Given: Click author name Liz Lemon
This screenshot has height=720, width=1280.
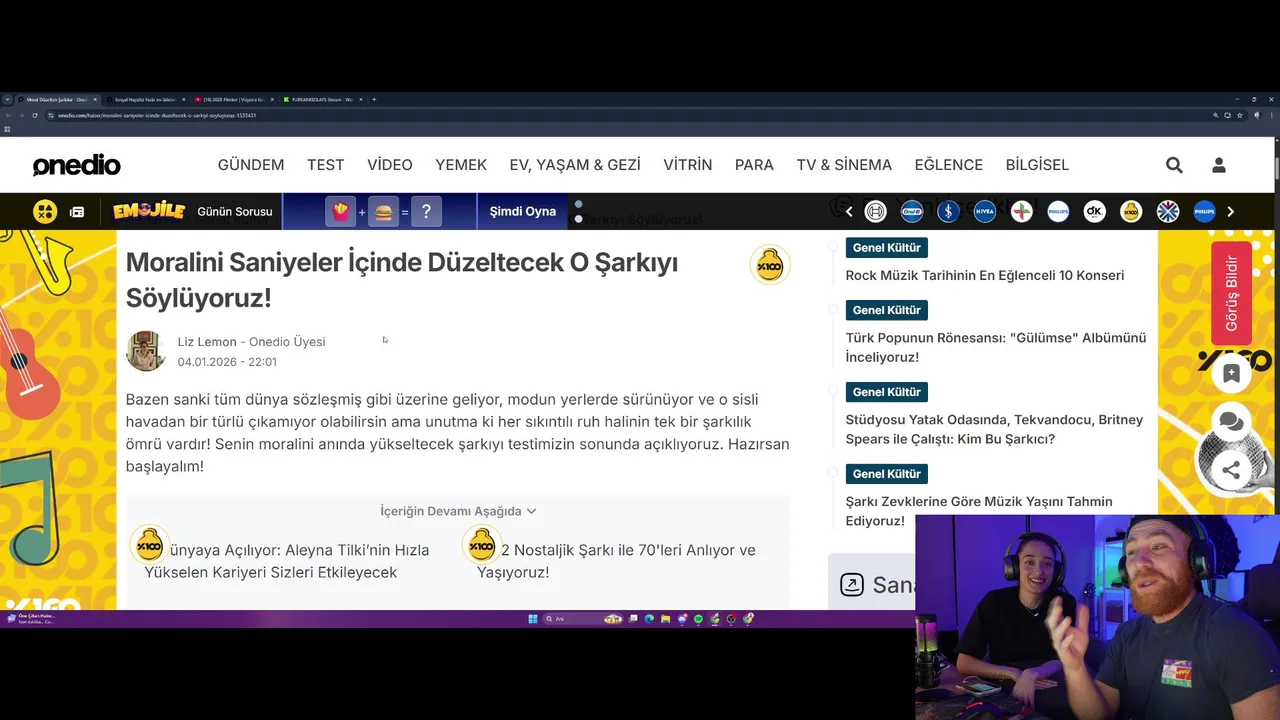Looking at the screenshot, I should click(207, 342).
